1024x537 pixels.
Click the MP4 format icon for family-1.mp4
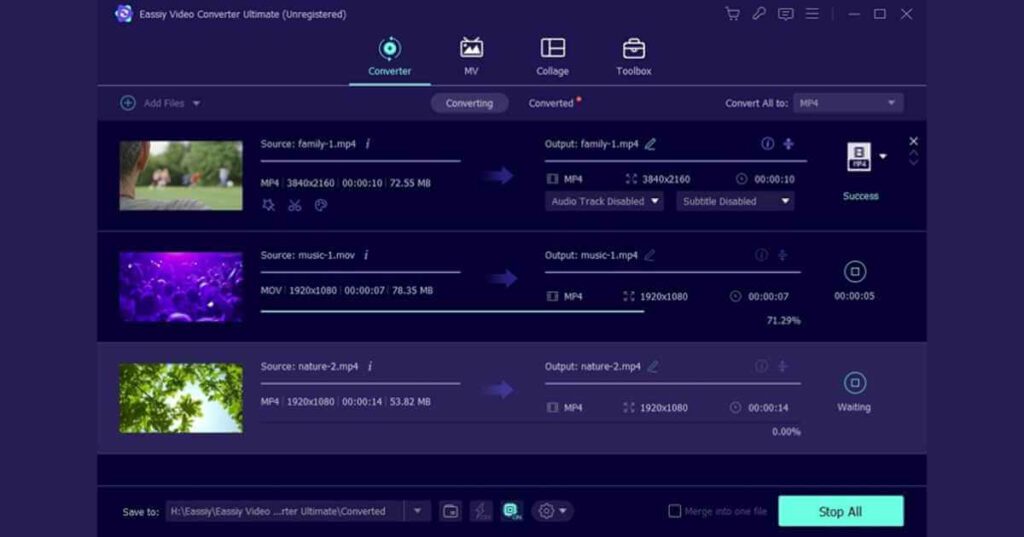click(x=859, y=157)
